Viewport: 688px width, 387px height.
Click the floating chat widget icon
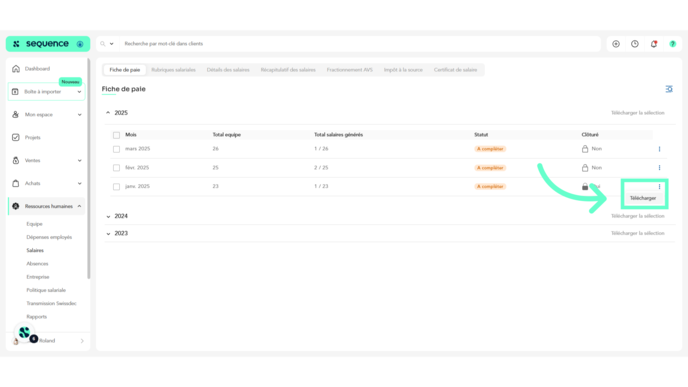coord(25,333)
